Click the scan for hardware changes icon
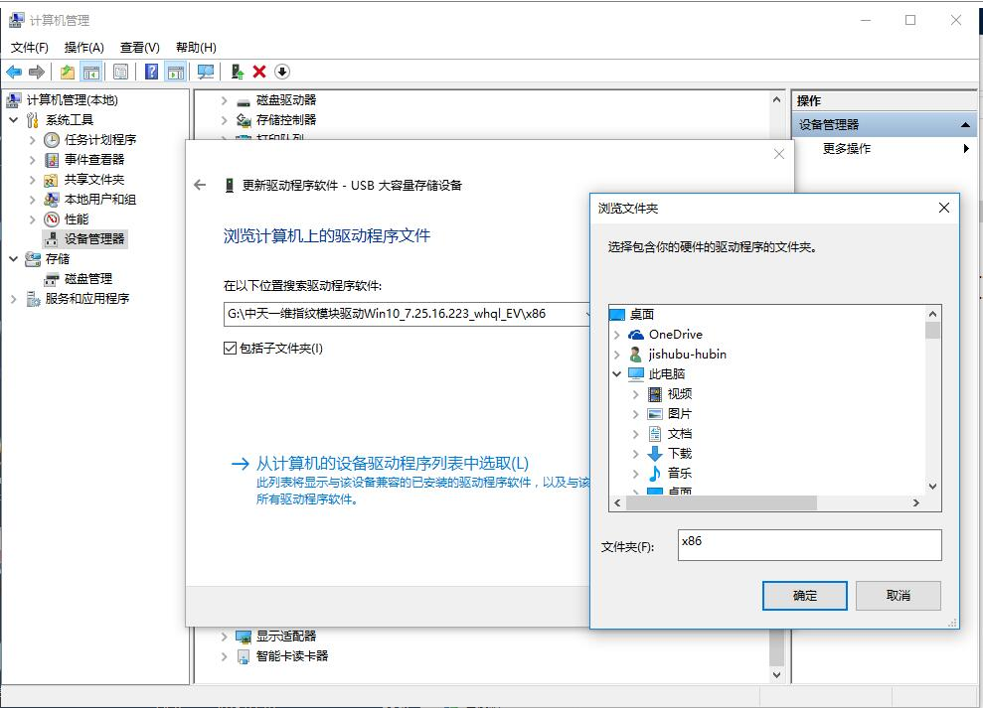 pyautogui.click(x=206, y=72)
